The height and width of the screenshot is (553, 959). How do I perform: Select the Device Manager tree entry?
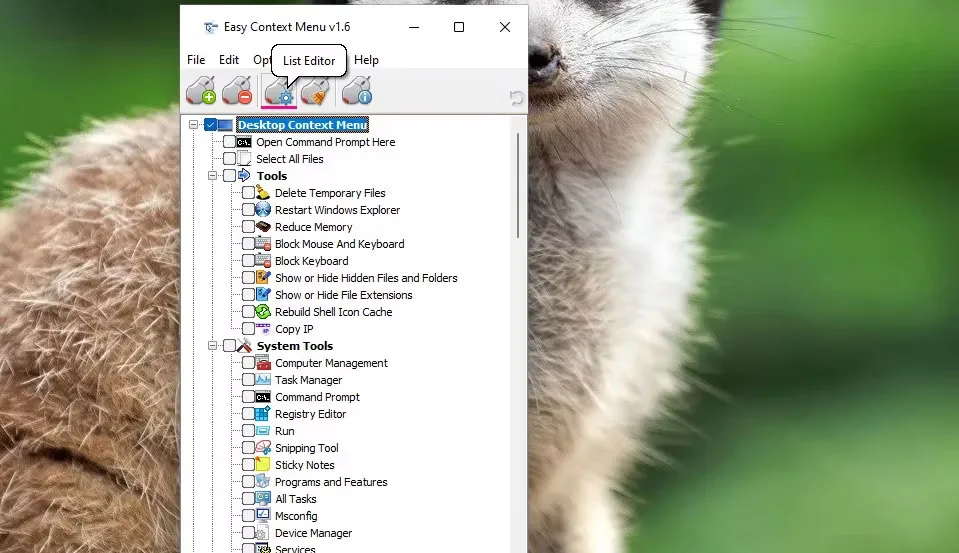pyautogui.click(x=313, y=533)
